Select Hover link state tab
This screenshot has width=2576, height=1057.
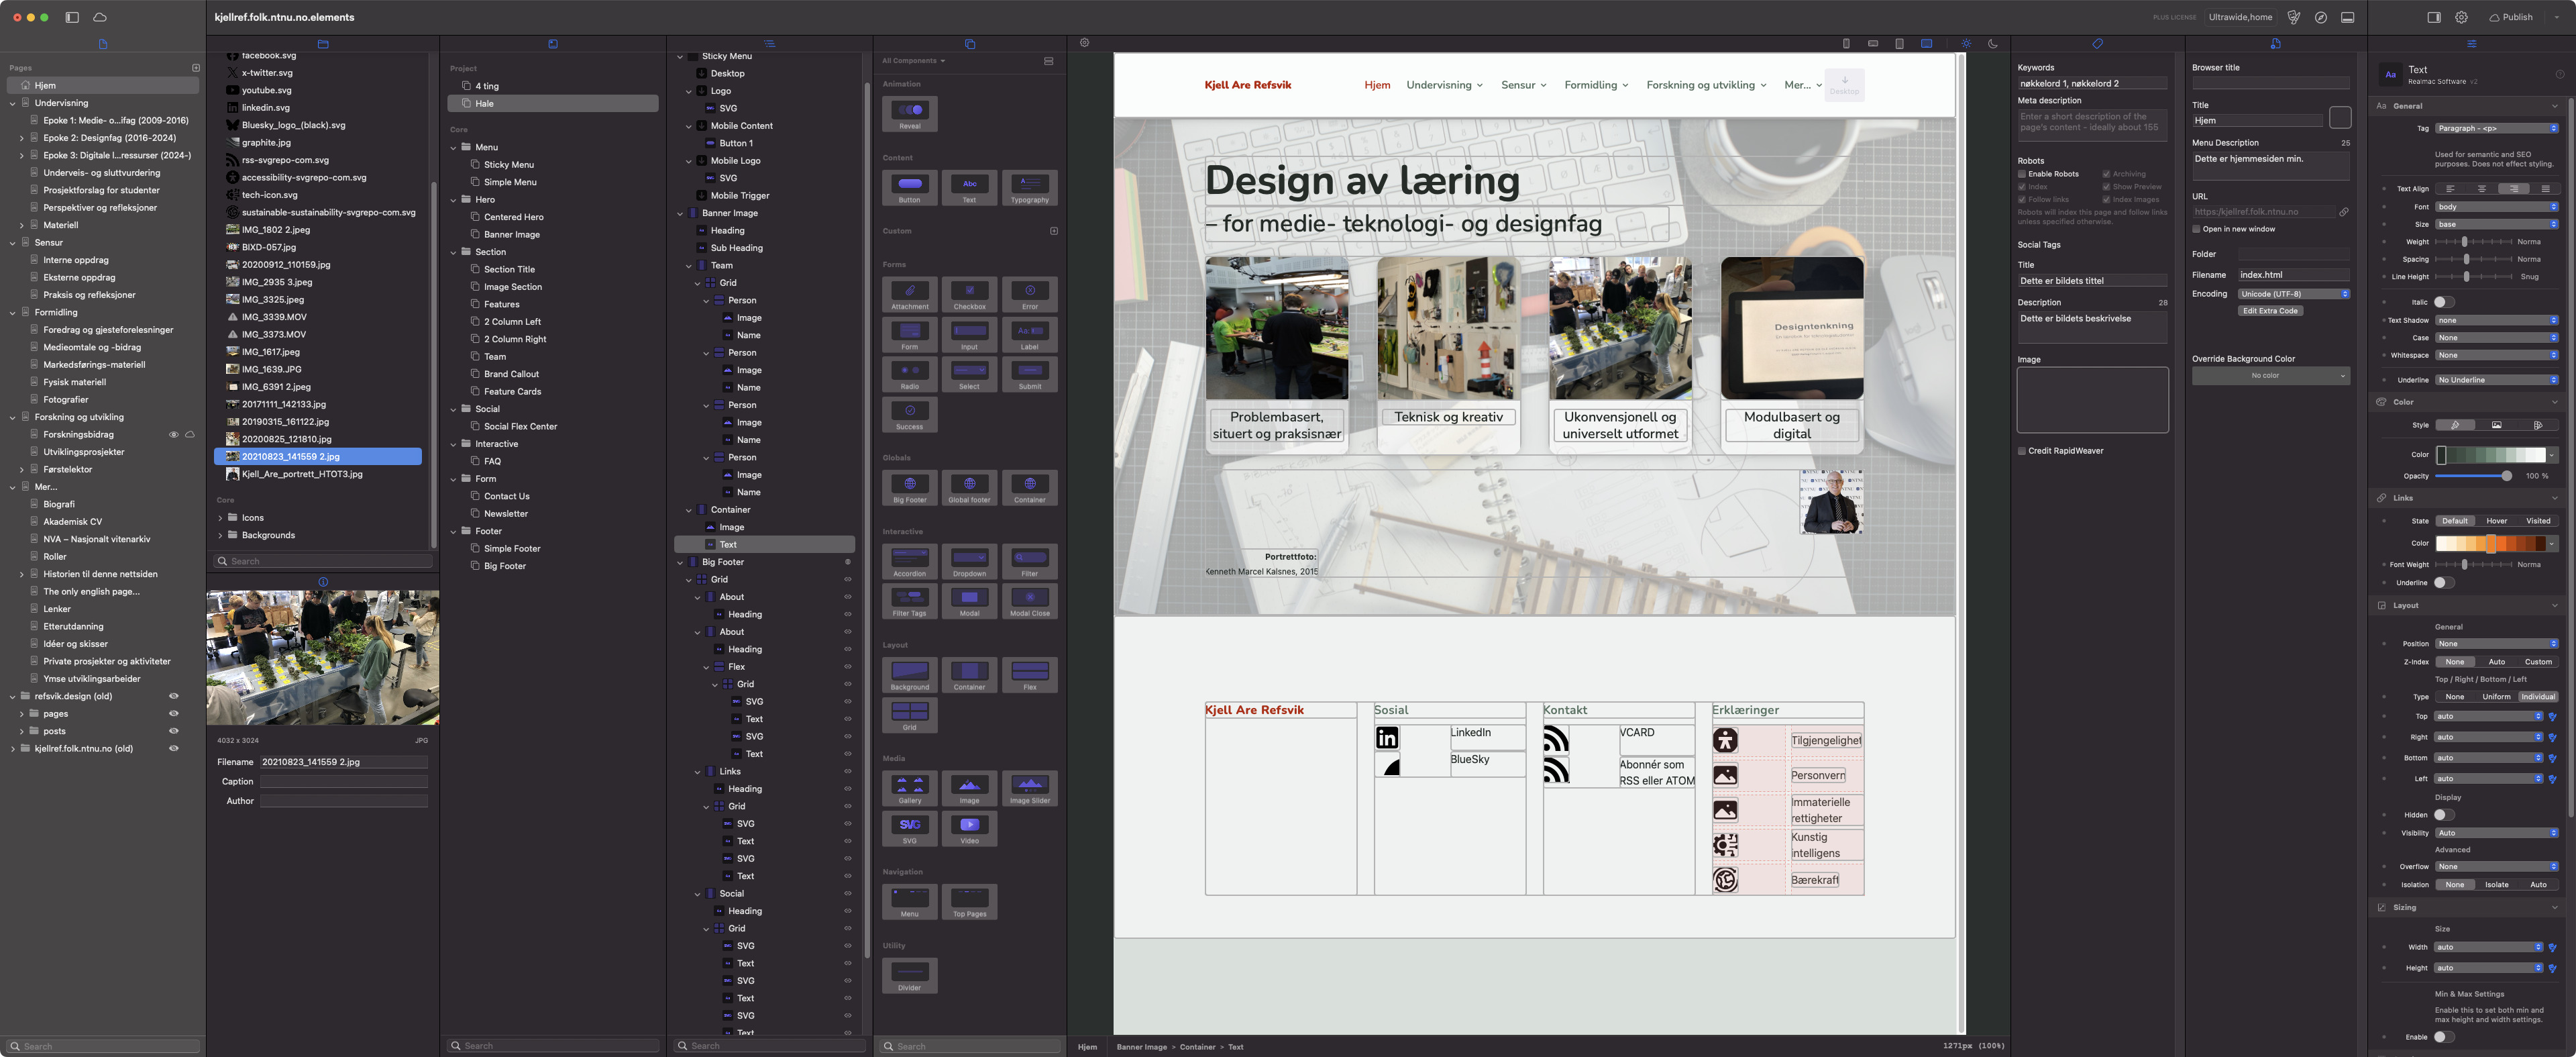(2496, 521)
